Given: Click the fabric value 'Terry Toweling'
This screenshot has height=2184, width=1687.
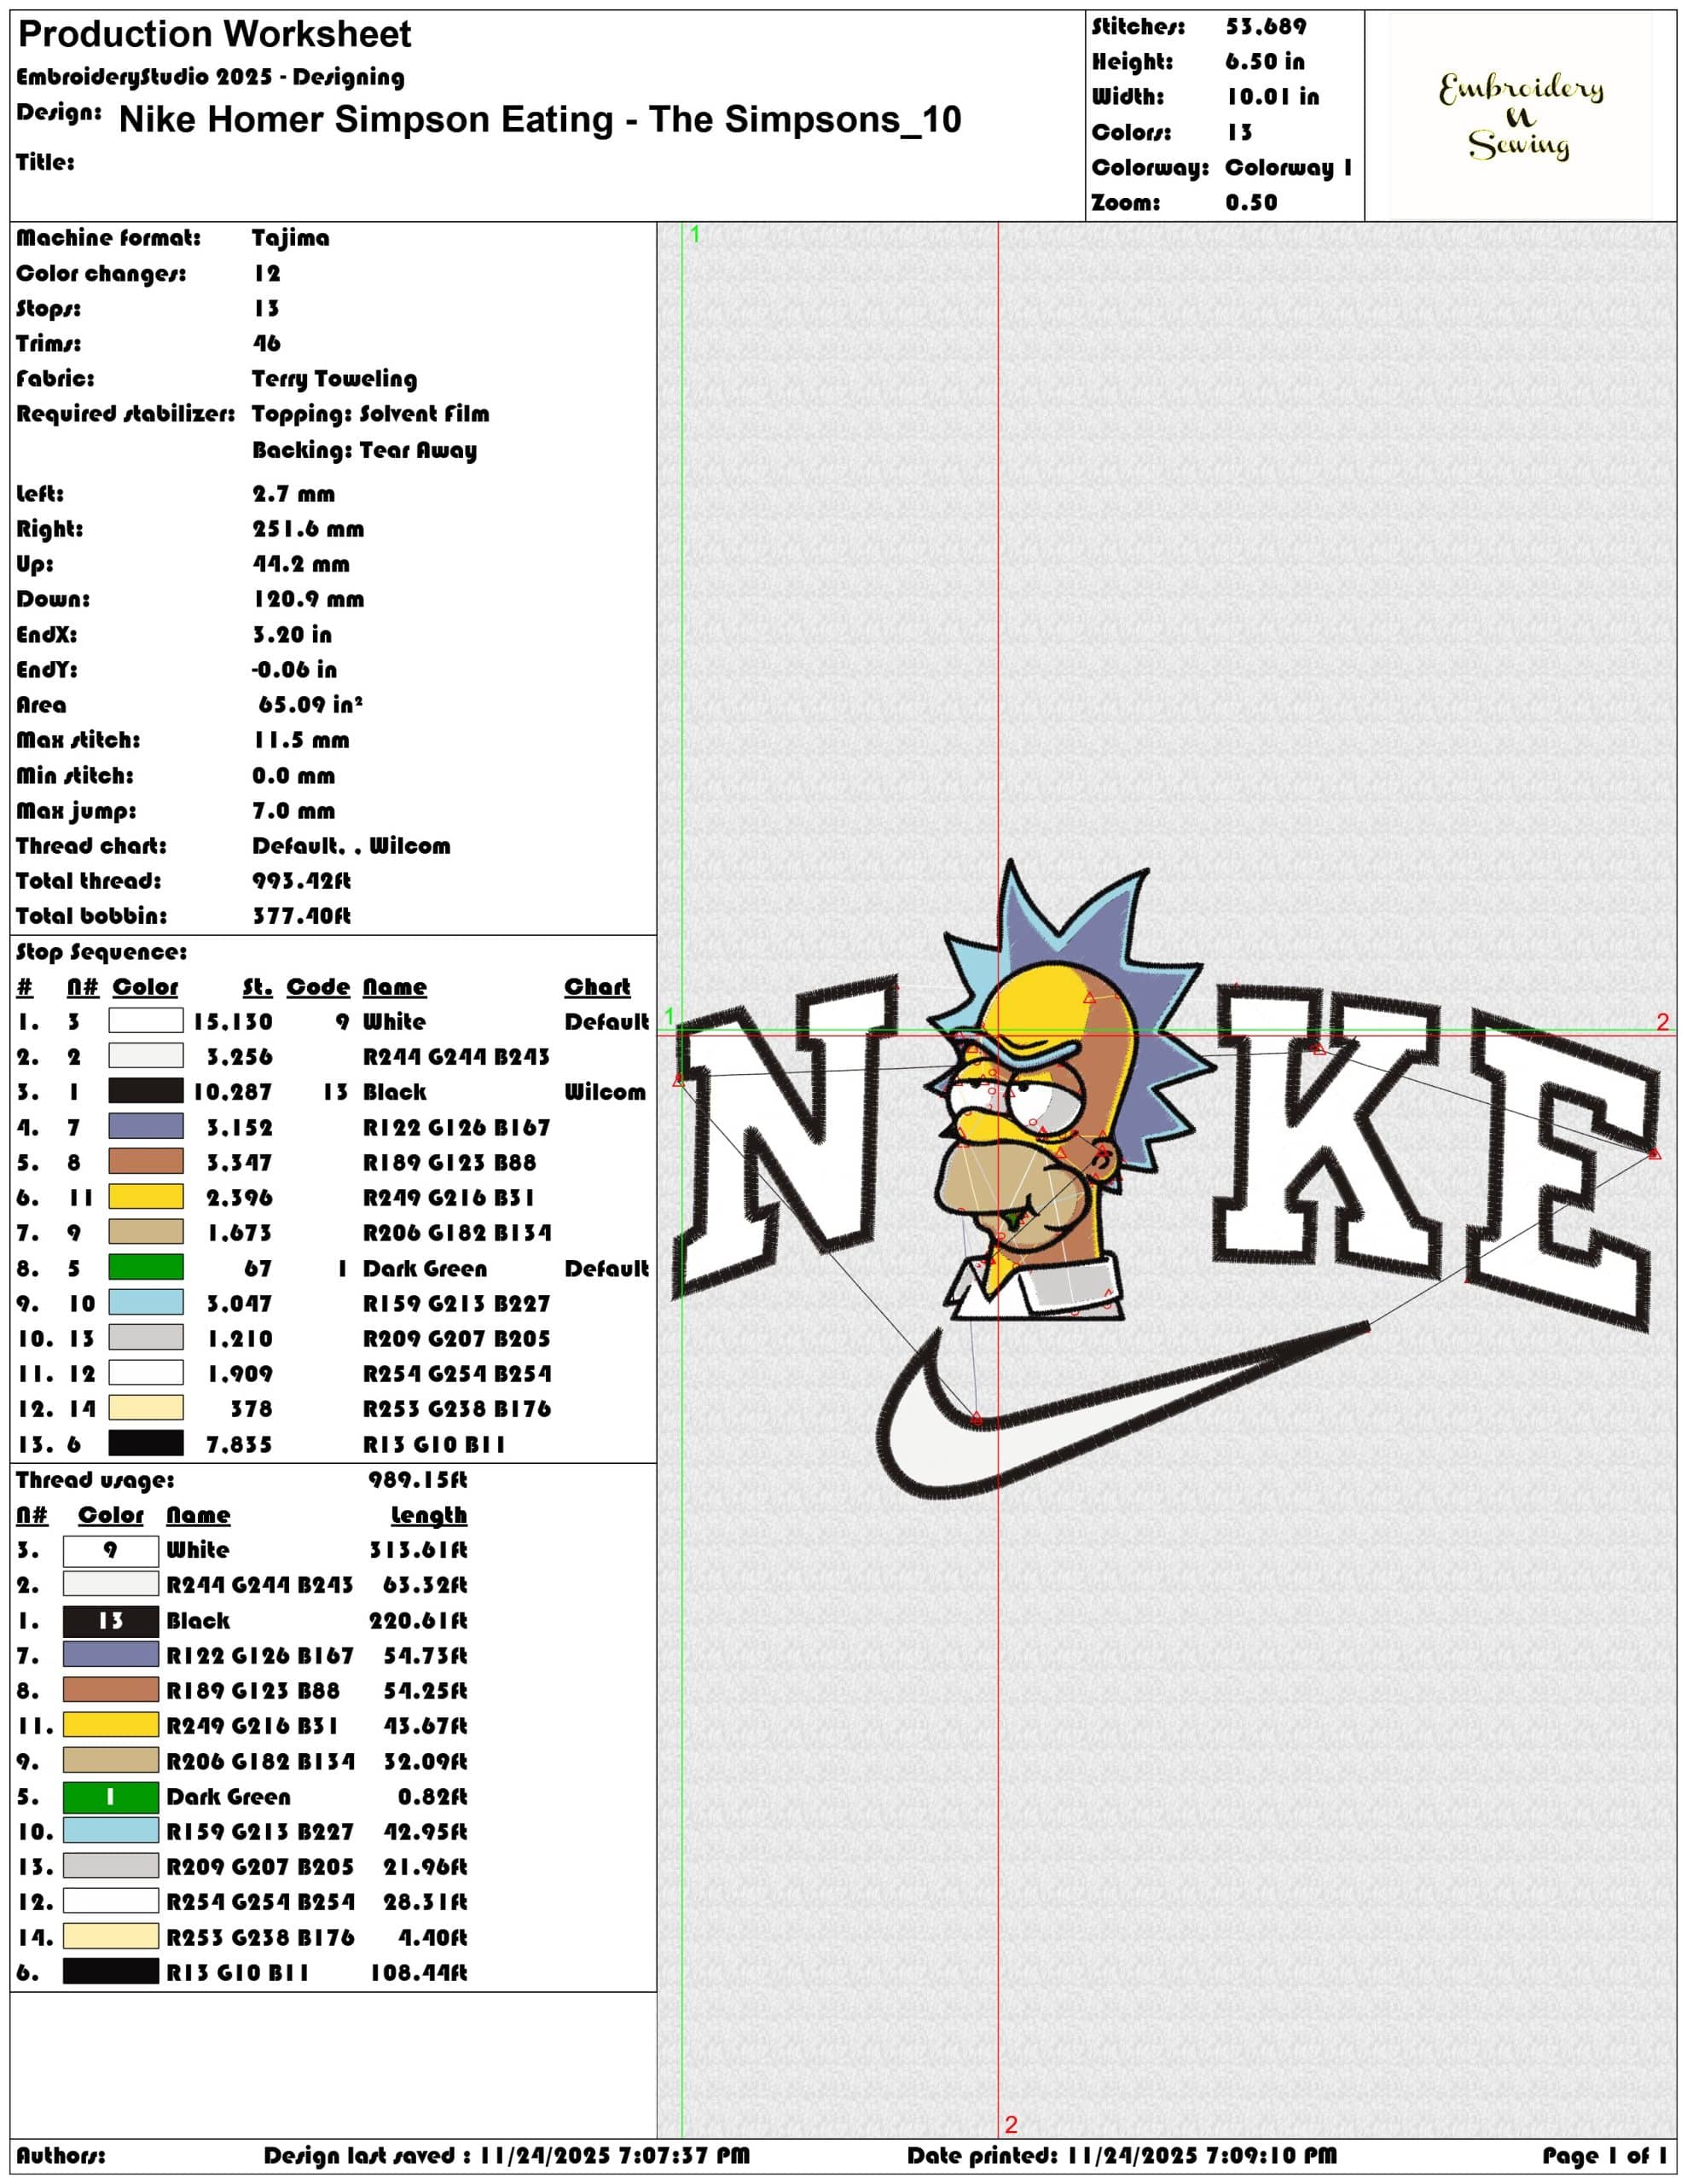Looking at the screenshot, I should click(x=334, y=379).
